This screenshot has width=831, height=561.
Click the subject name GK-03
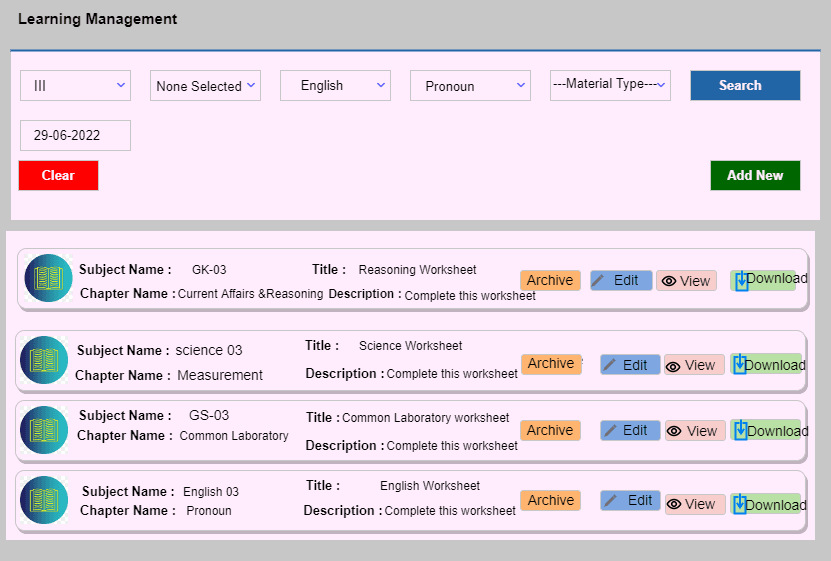pyautogui.click(x=209, y=270)
